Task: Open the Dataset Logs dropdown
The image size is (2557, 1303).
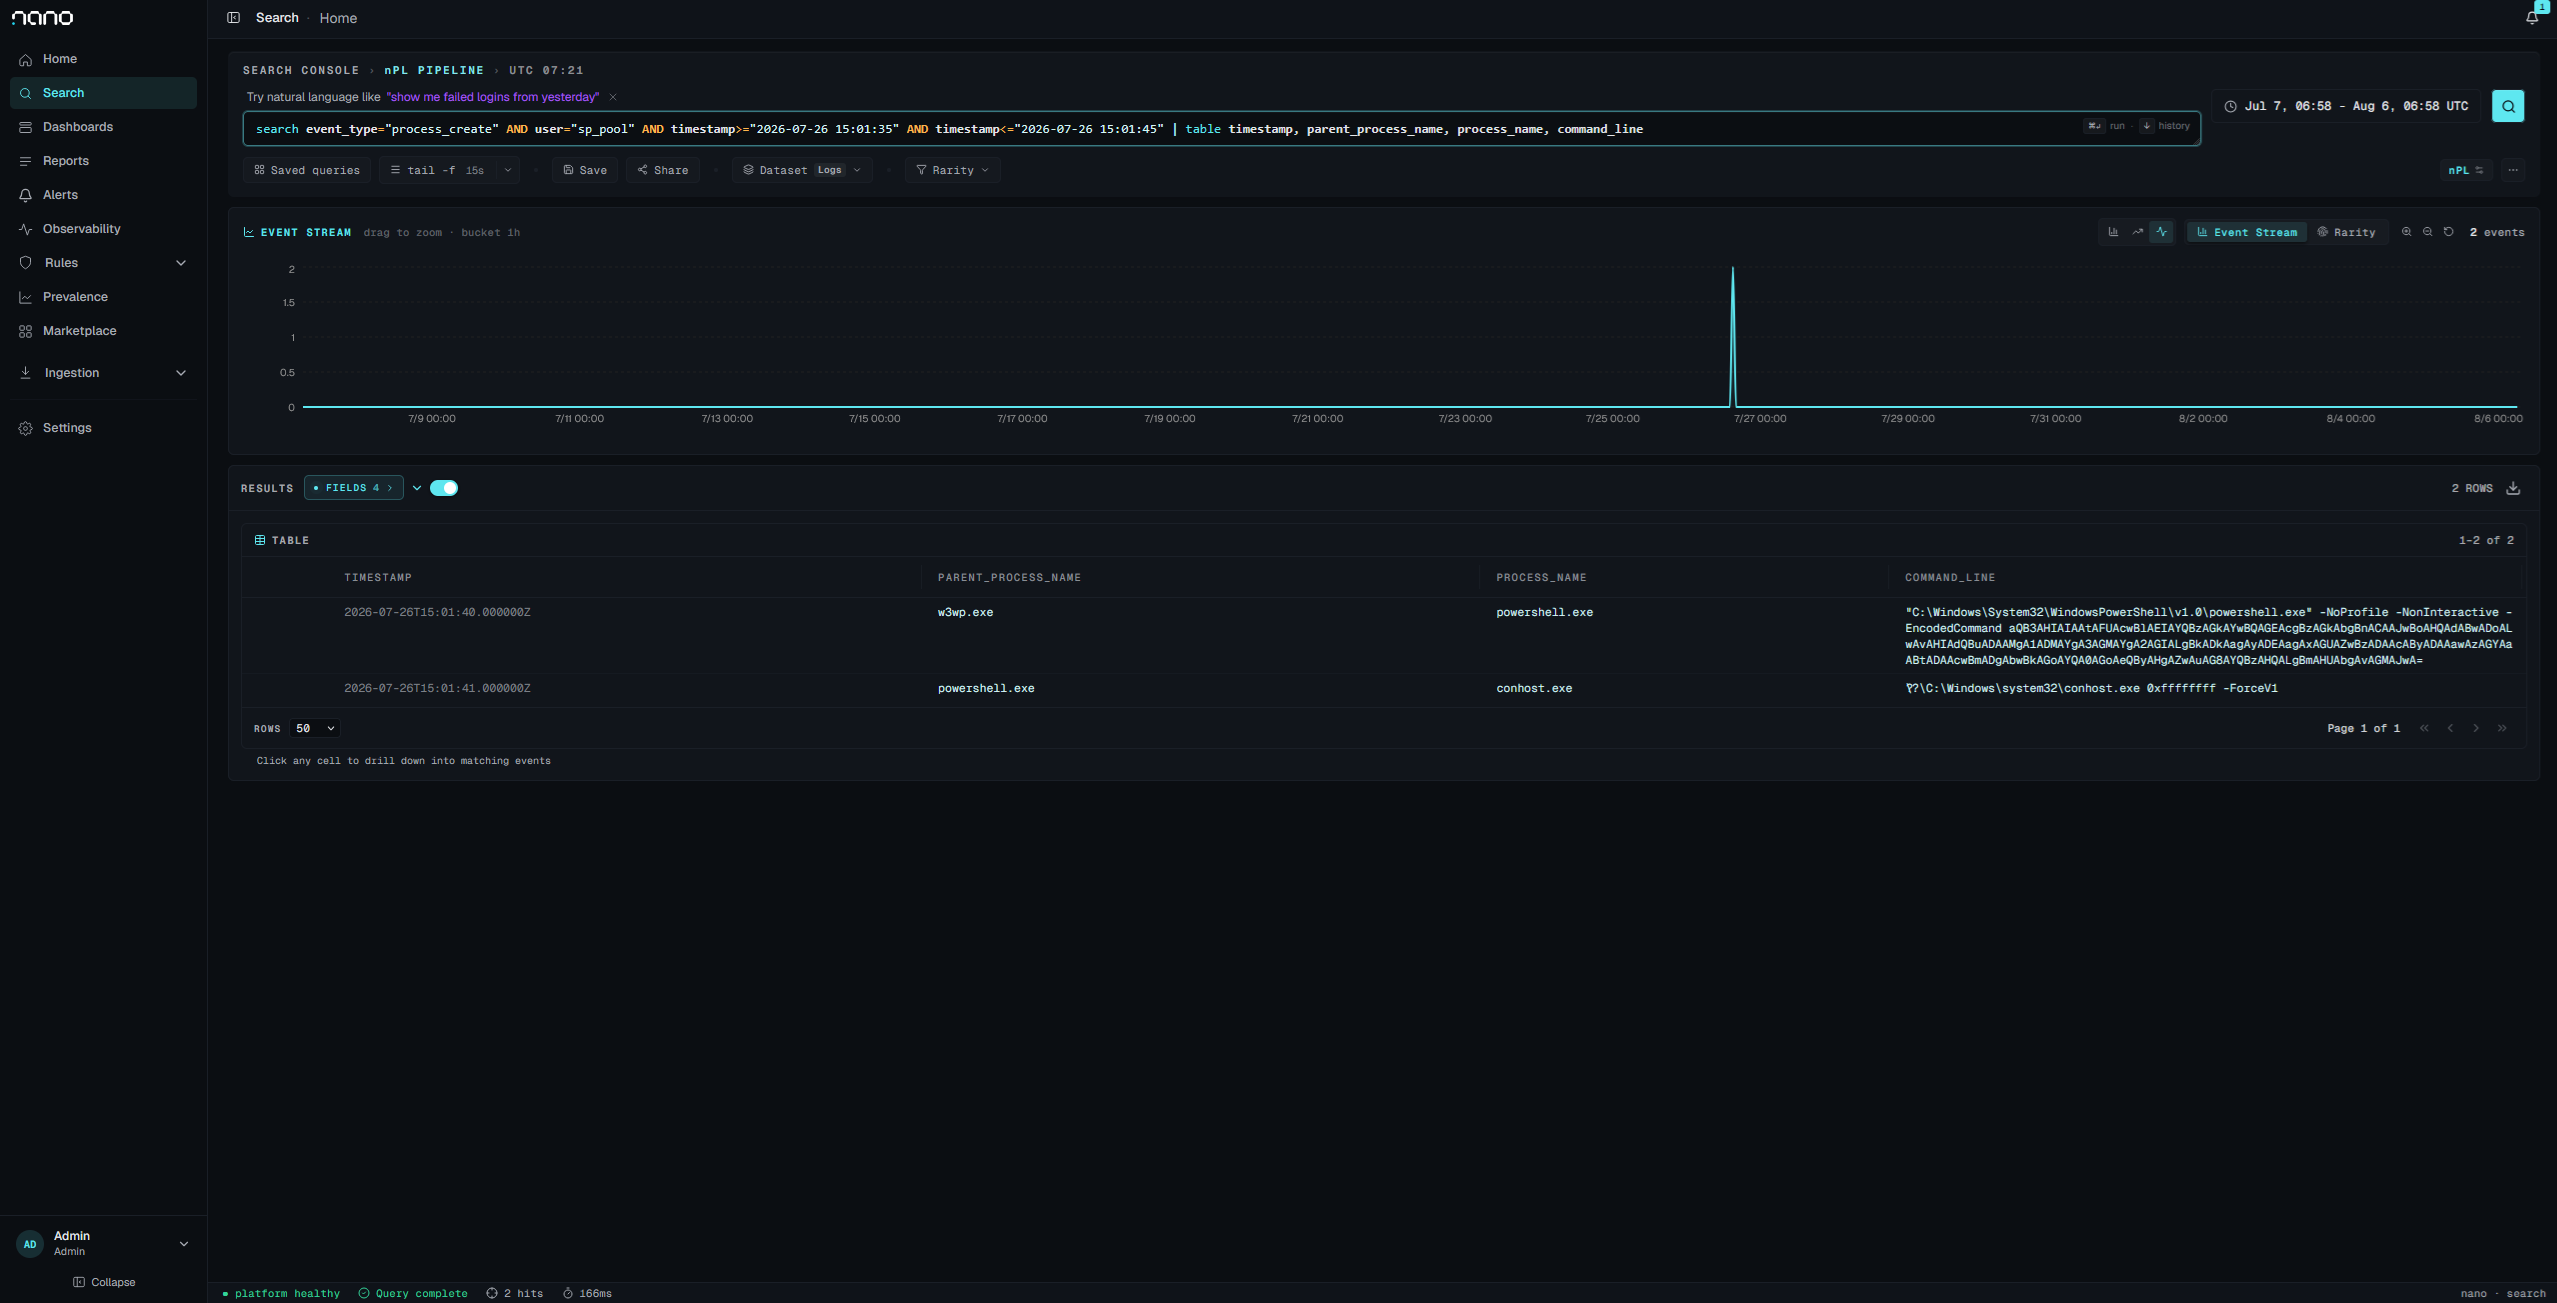Action: 802,170
